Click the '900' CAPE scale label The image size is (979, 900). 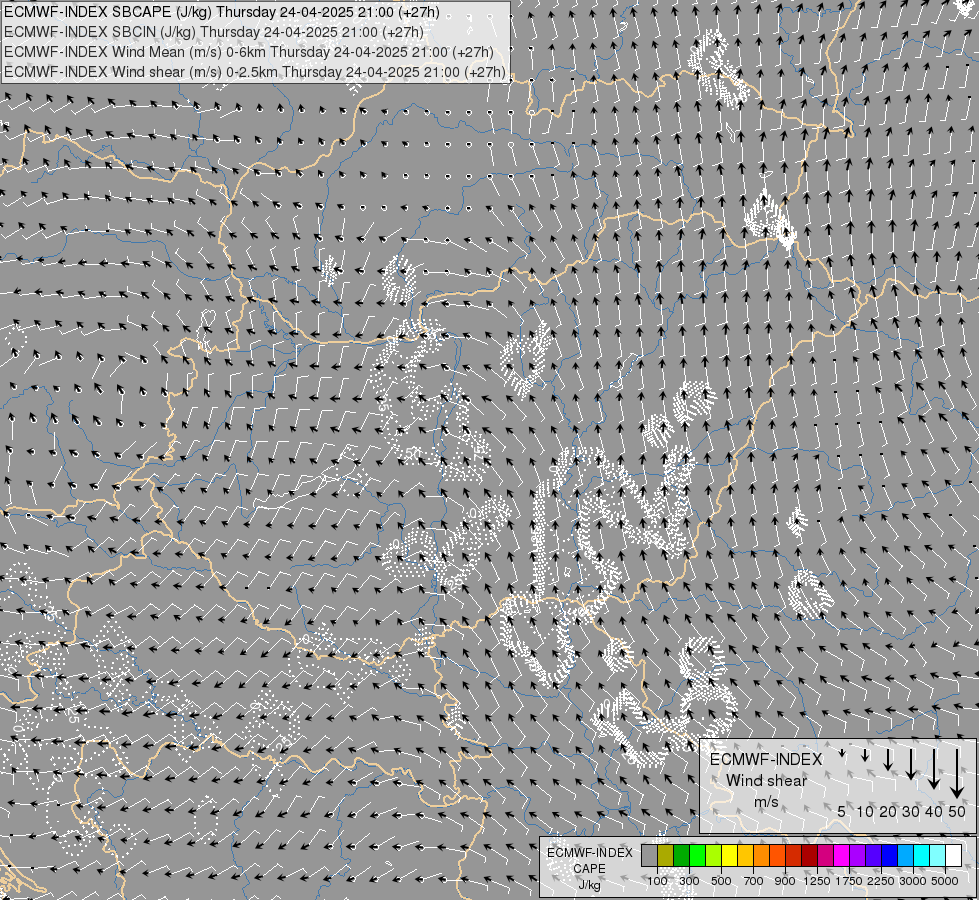point(785,881)
